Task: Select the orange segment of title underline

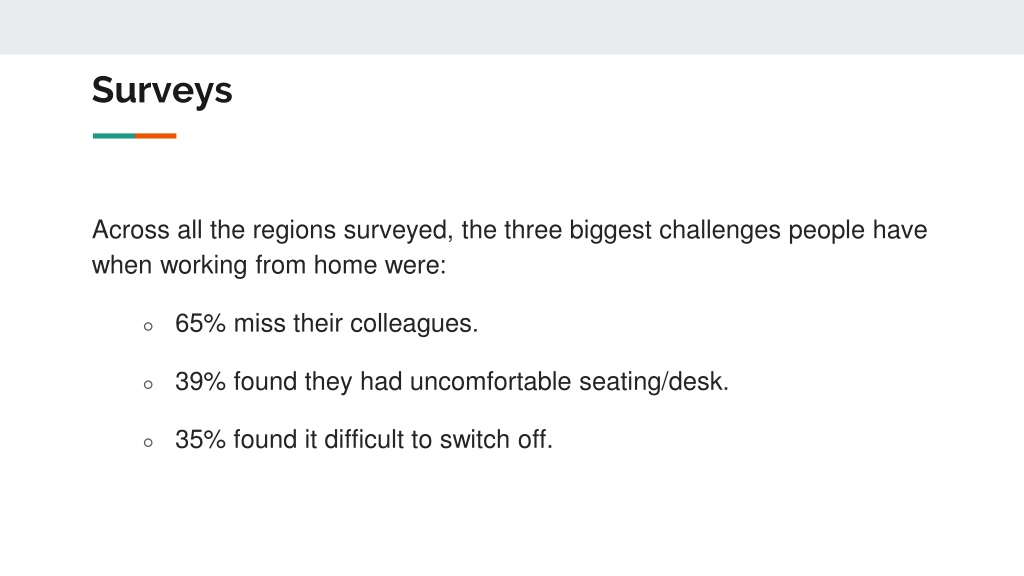Action: (155, 136)
